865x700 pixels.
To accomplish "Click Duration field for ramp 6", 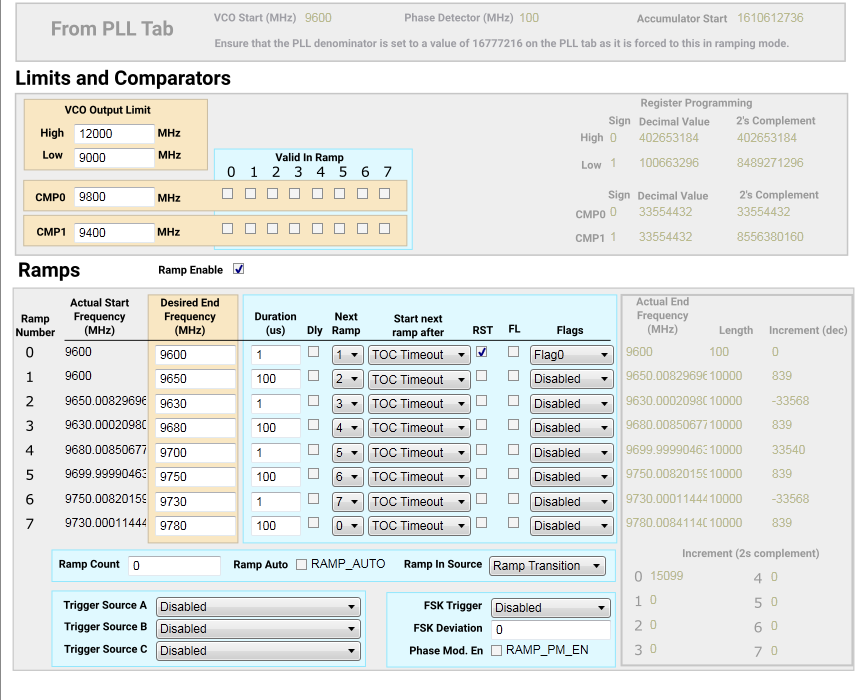I will point(276,501).
